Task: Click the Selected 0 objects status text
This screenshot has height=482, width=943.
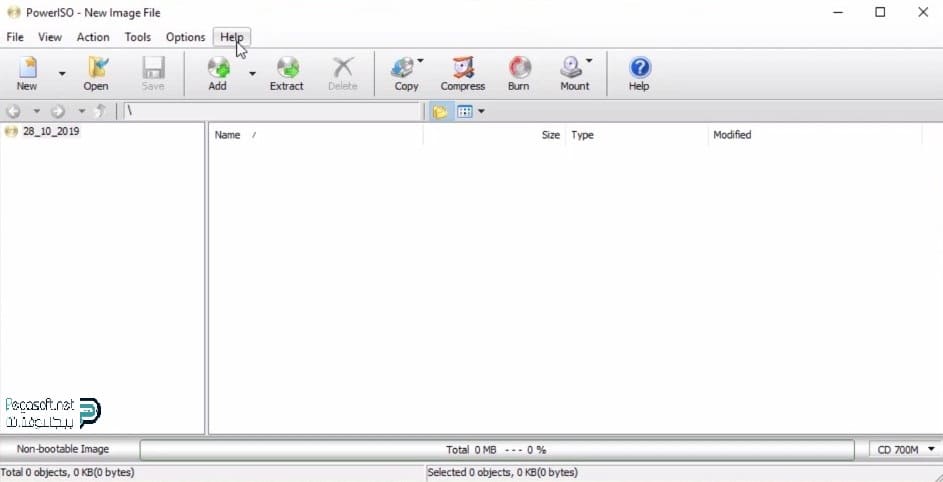Action: 503,472
